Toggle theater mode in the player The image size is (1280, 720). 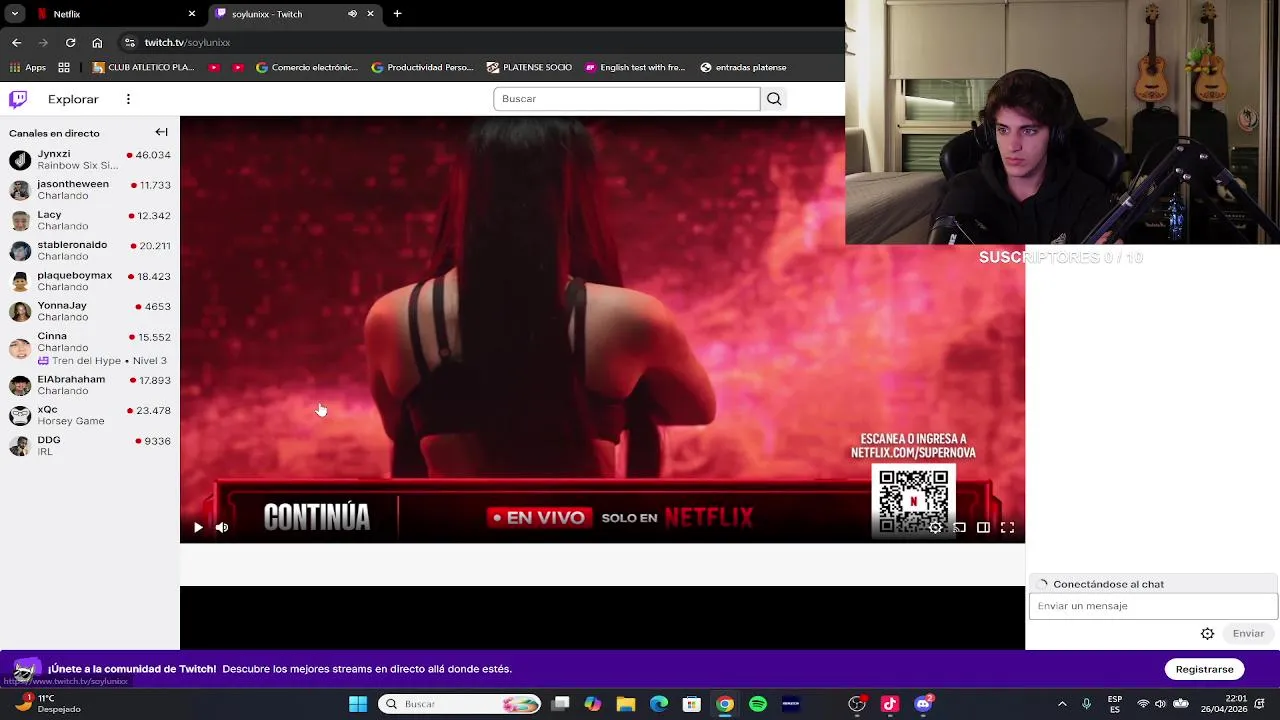pos(983,527)
